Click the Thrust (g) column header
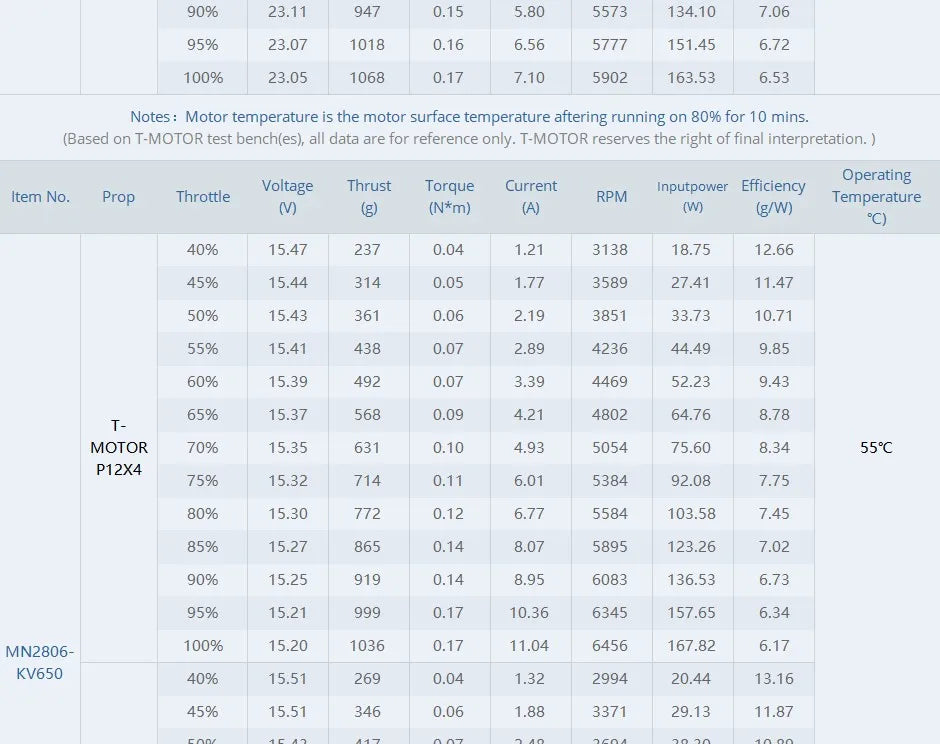 coord(369,197)
